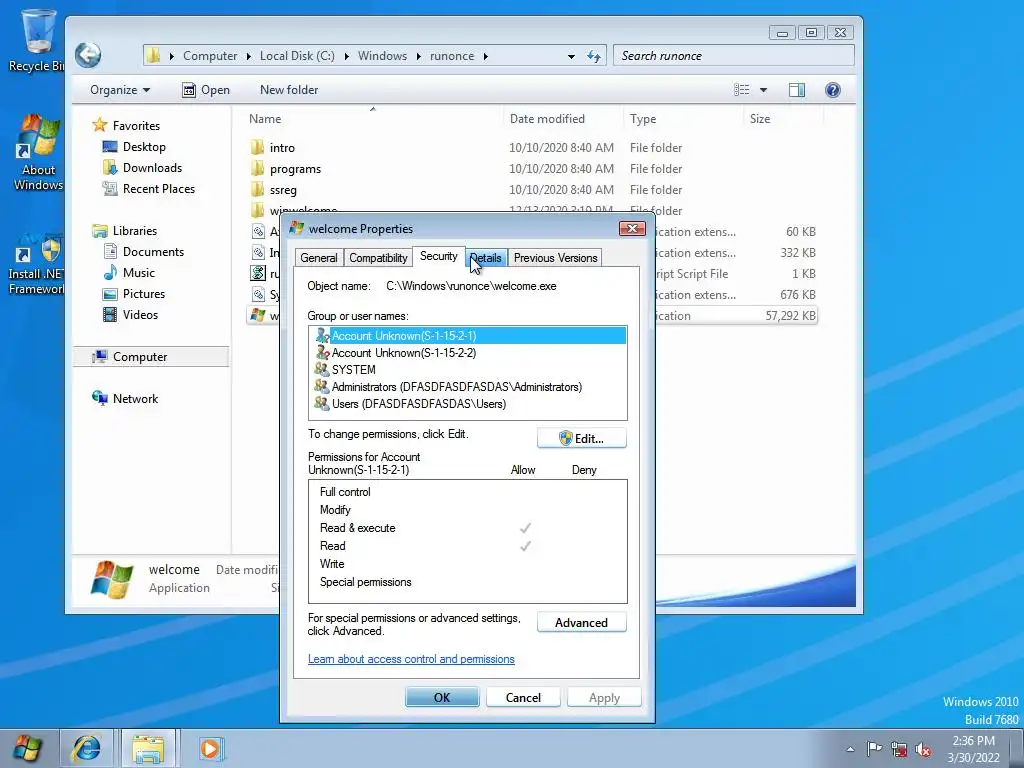Select the Security tab
This screenshot has width=1024, height=768.
click(438, 256)
